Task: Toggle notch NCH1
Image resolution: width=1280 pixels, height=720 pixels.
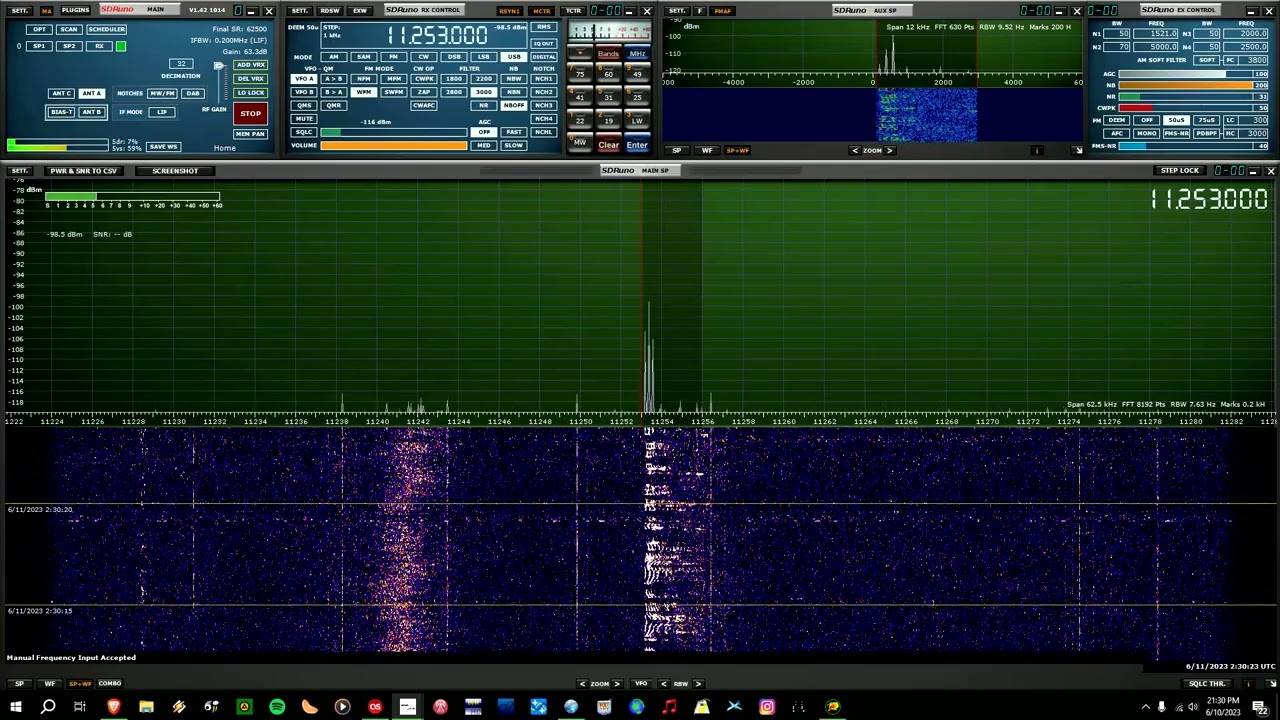Action: pyautogui.click(x=543, y=79)
